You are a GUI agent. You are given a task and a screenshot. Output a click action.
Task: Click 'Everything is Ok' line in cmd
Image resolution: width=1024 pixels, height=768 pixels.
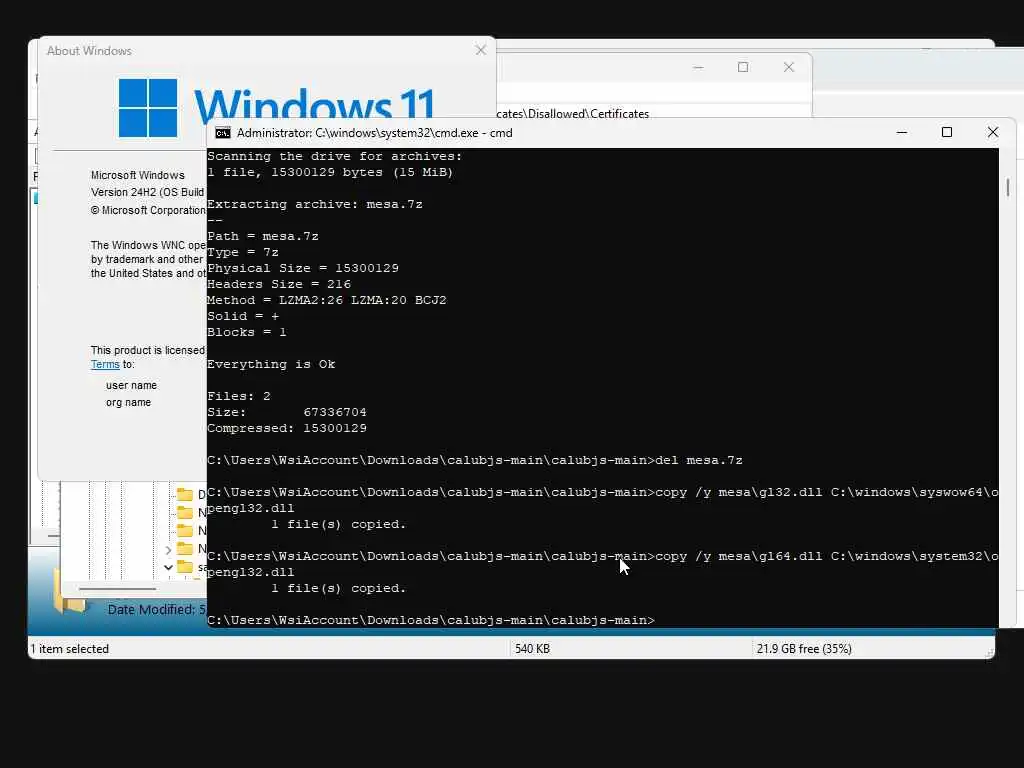(271, 364)
